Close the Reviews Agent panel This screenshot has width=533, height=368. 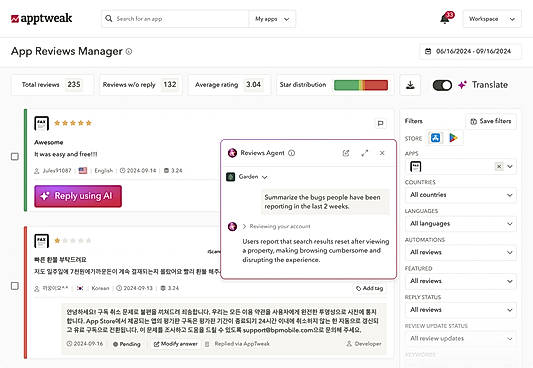coord(382,153)
